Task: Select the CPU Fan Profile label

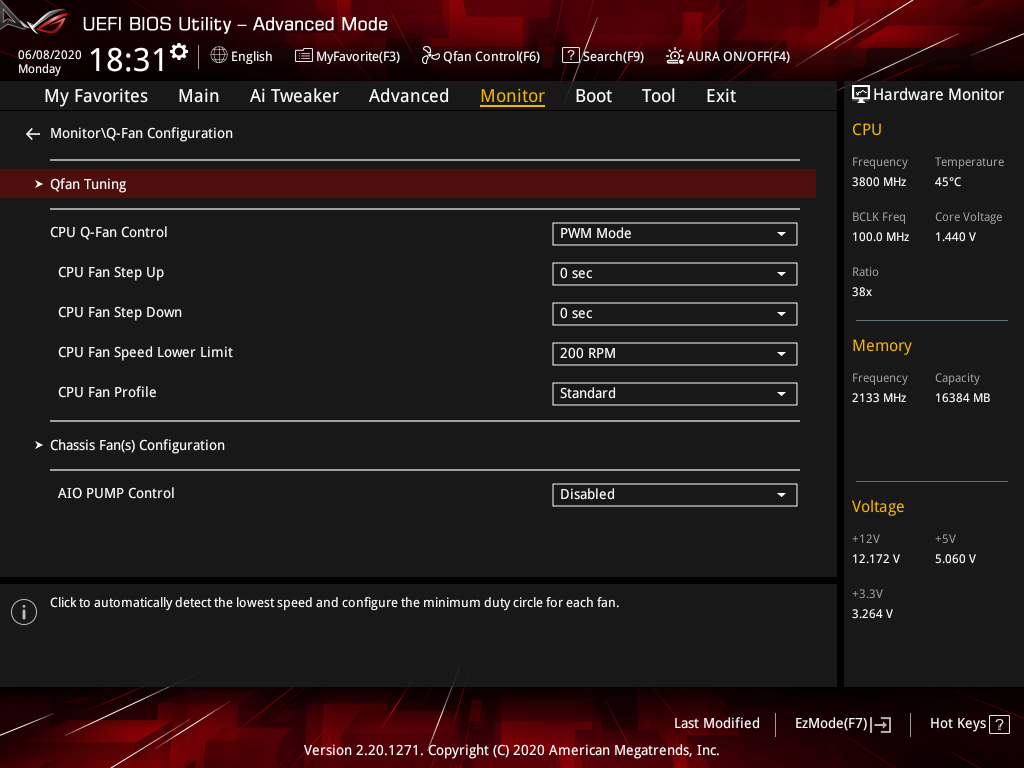Action: coord(107,392)
